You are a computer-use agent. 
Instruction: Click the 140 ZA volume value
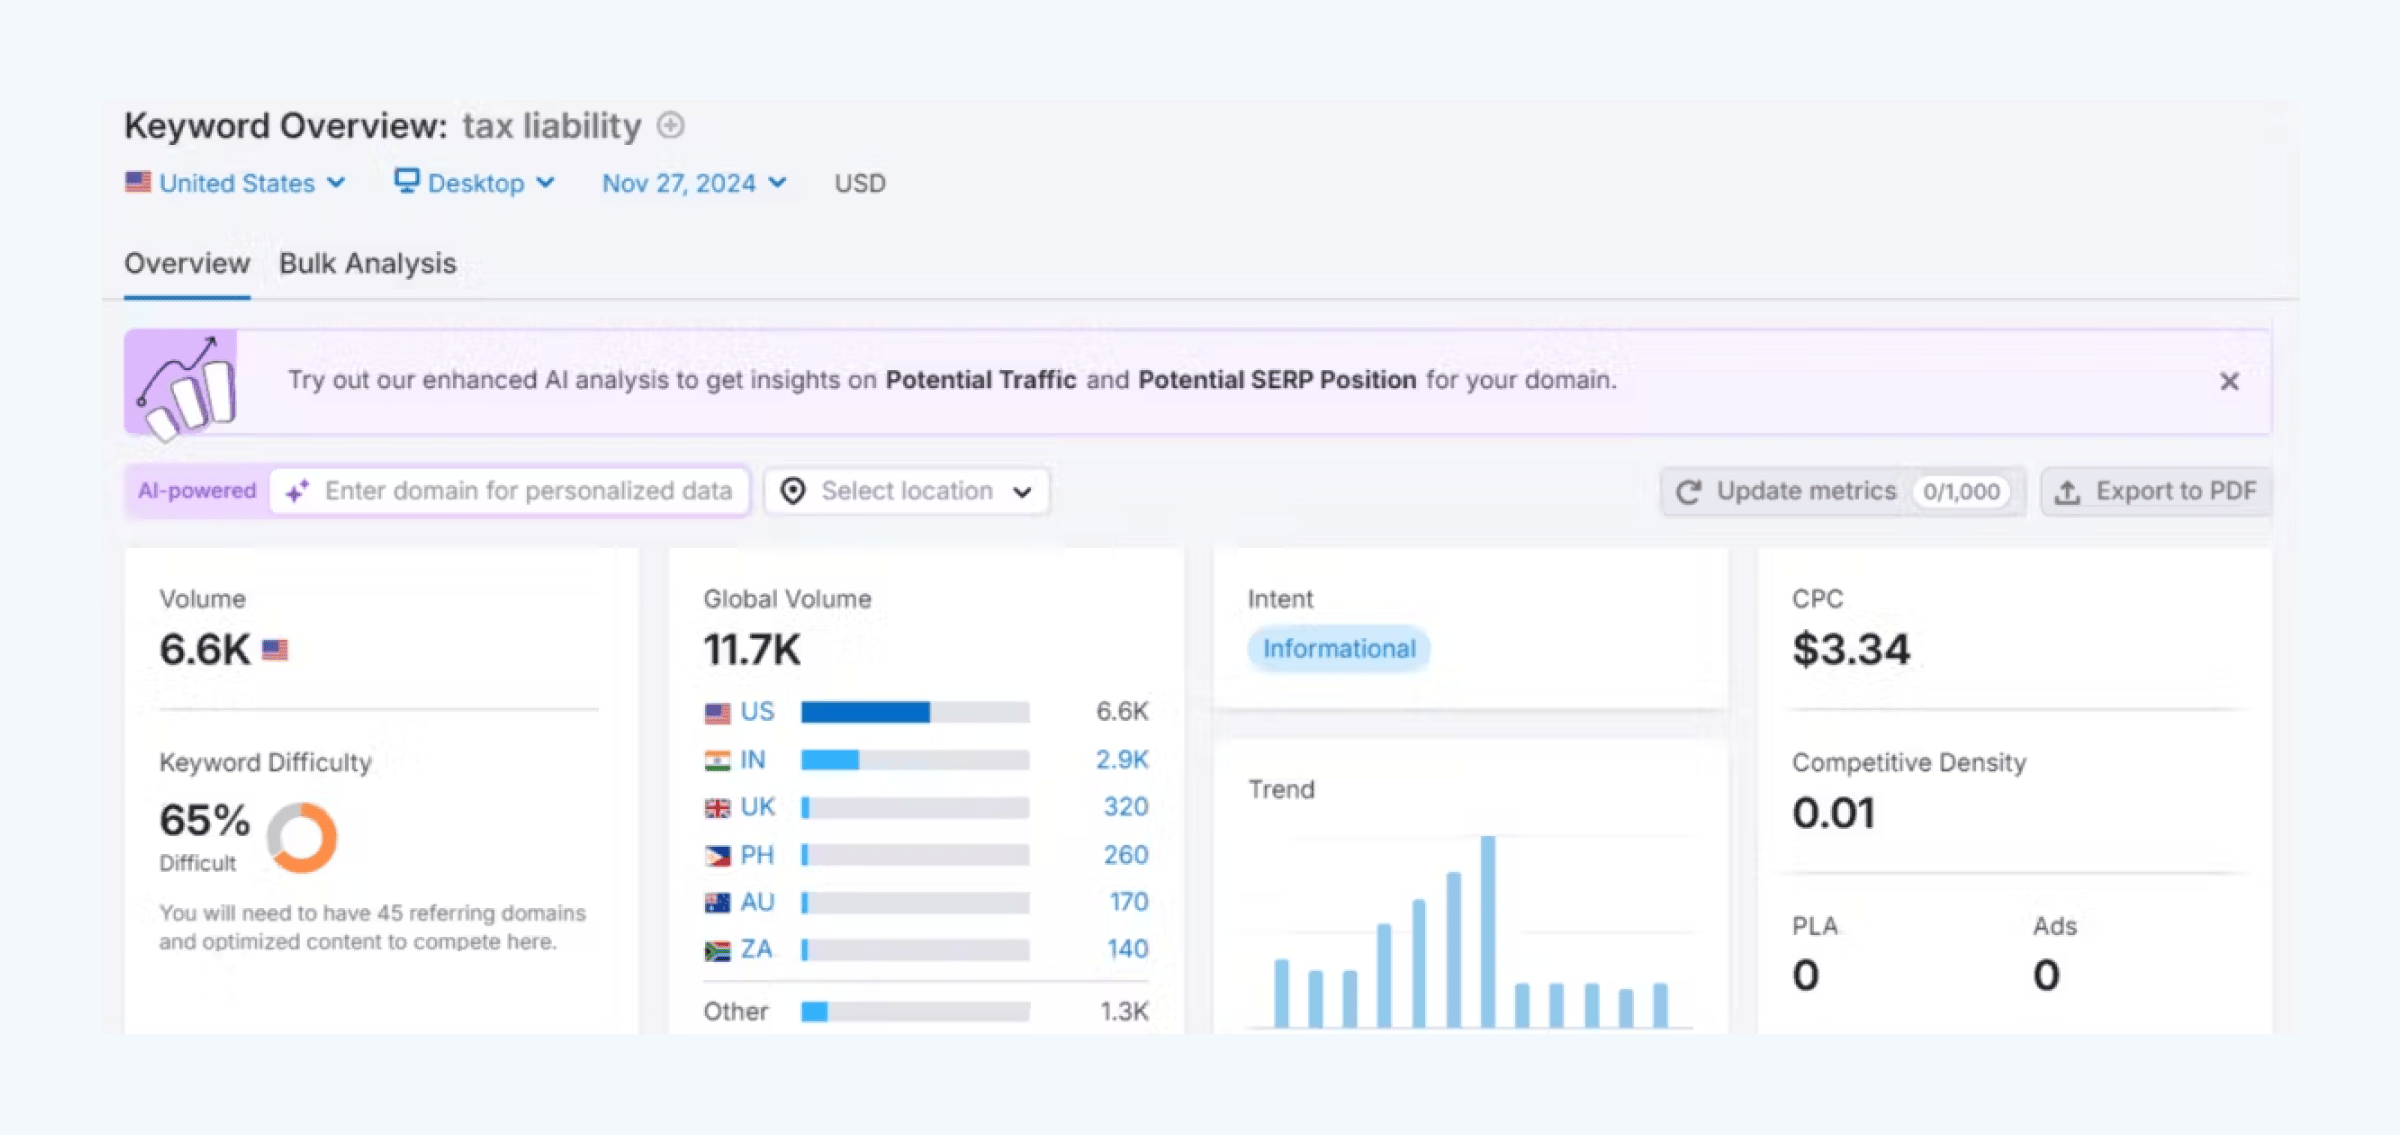click(x=1128, y=949)
